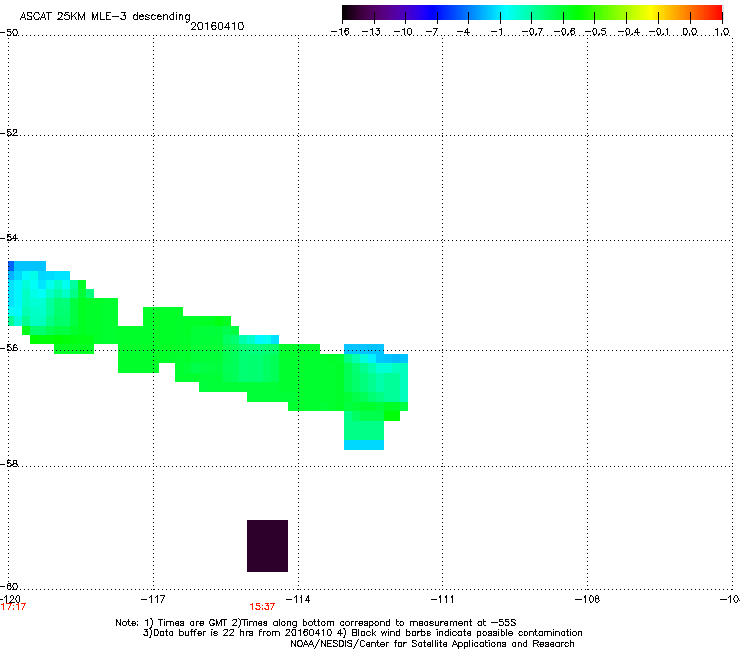Click the NOAA/NESDIS credit line

pos(432,644)
